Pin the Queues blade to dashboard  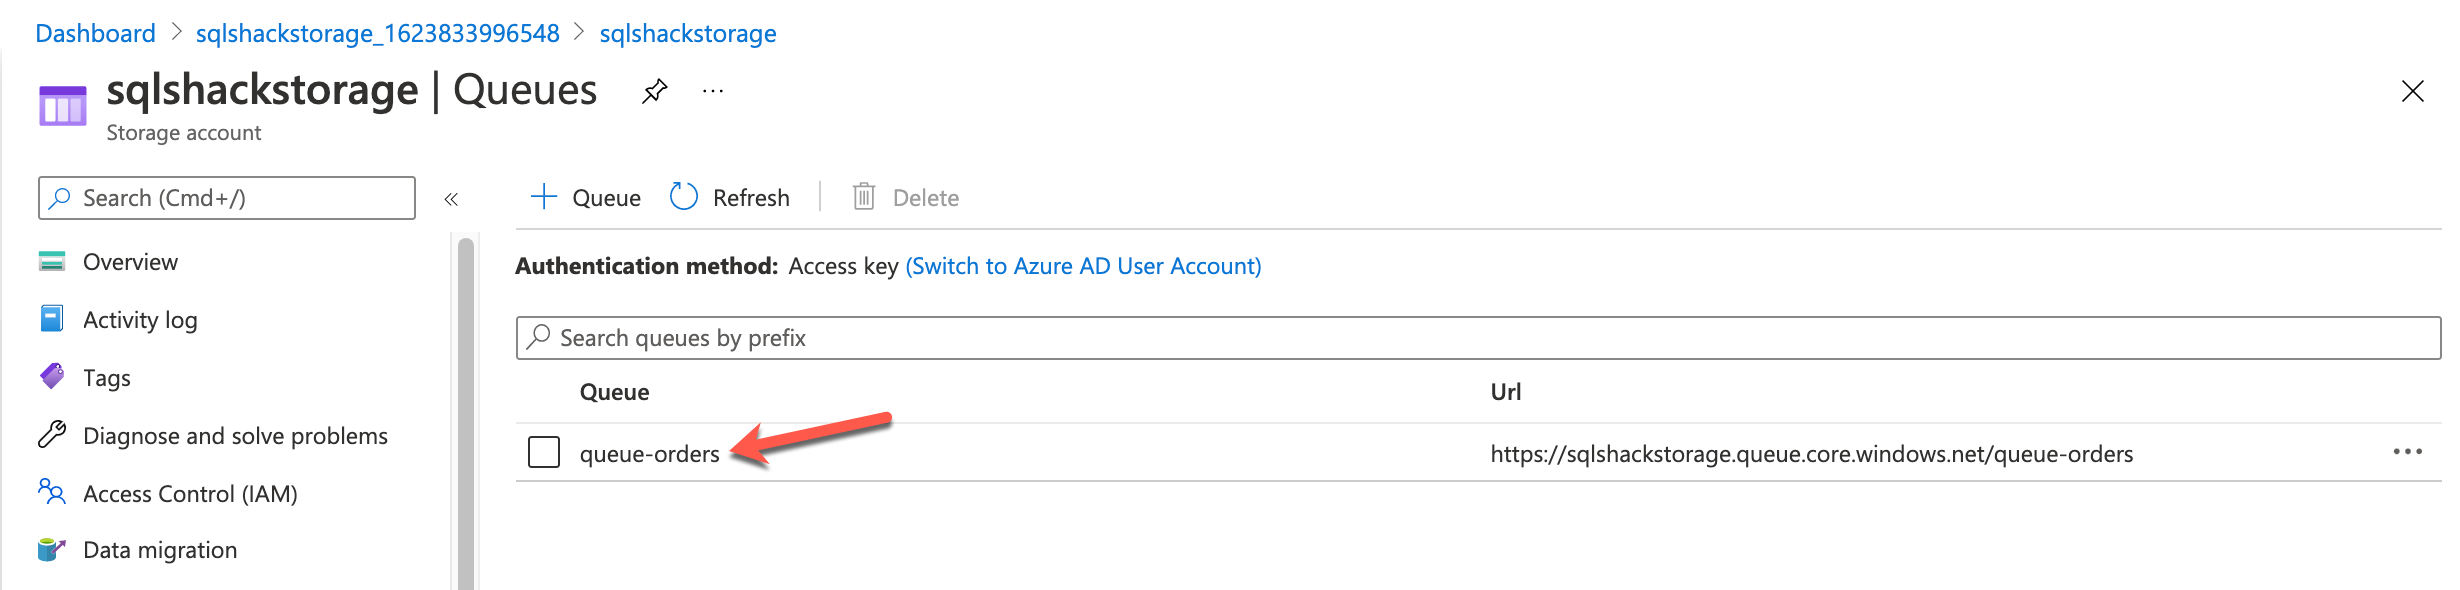(x=654, y=92)
